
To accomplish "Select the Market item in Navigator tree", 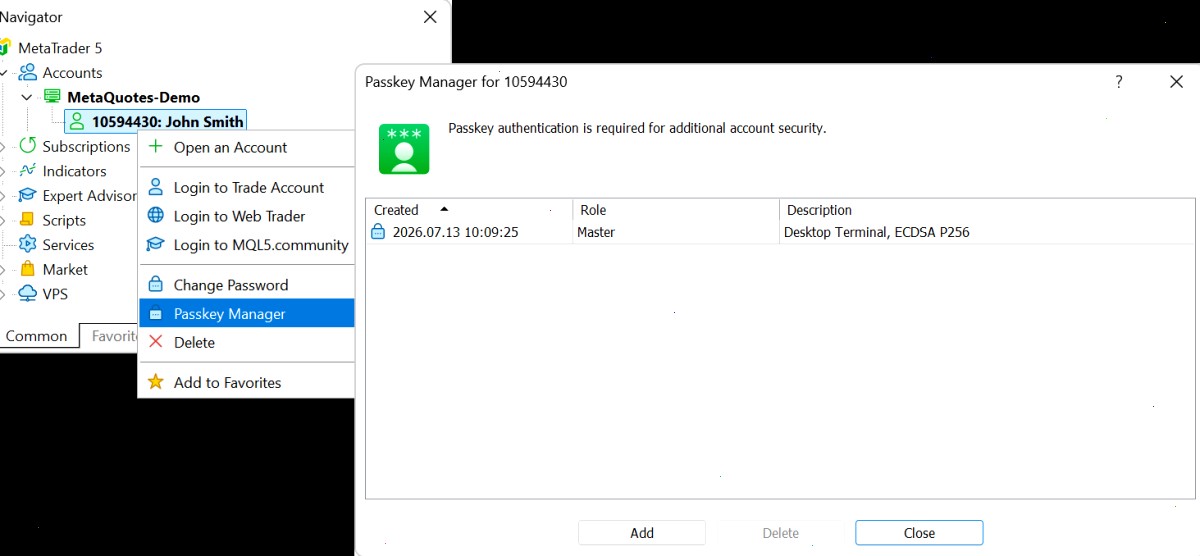I will coord(65,269).
